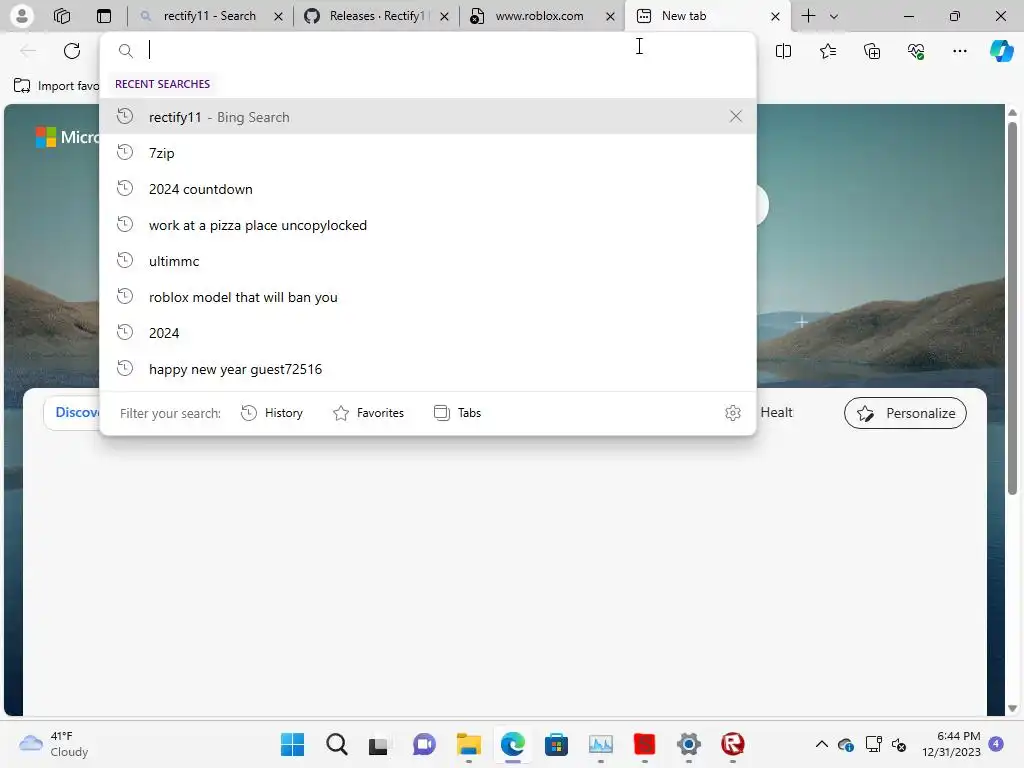Add a new browser tab
This screenshot has width=1024, height=768.
click(x=808, y=16)
